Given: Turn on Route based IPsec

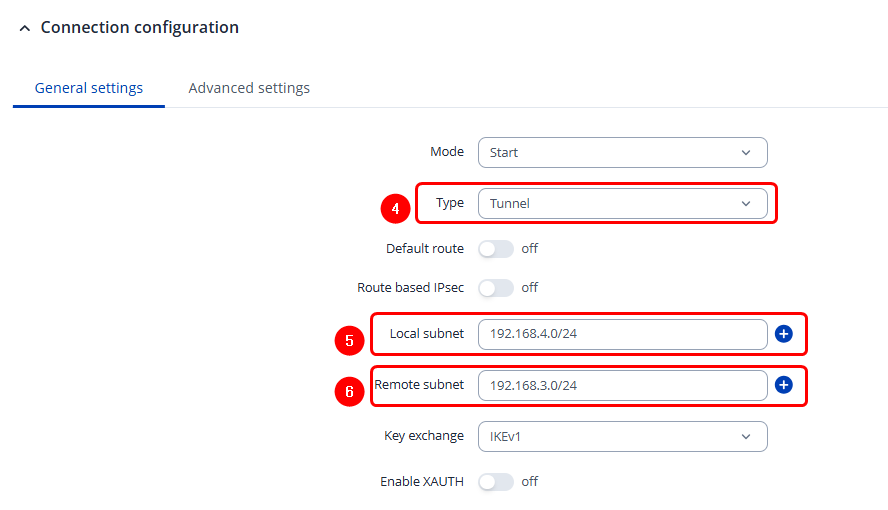Looking at the screenshot, I should pyautogui.click(x=496, y=288).
